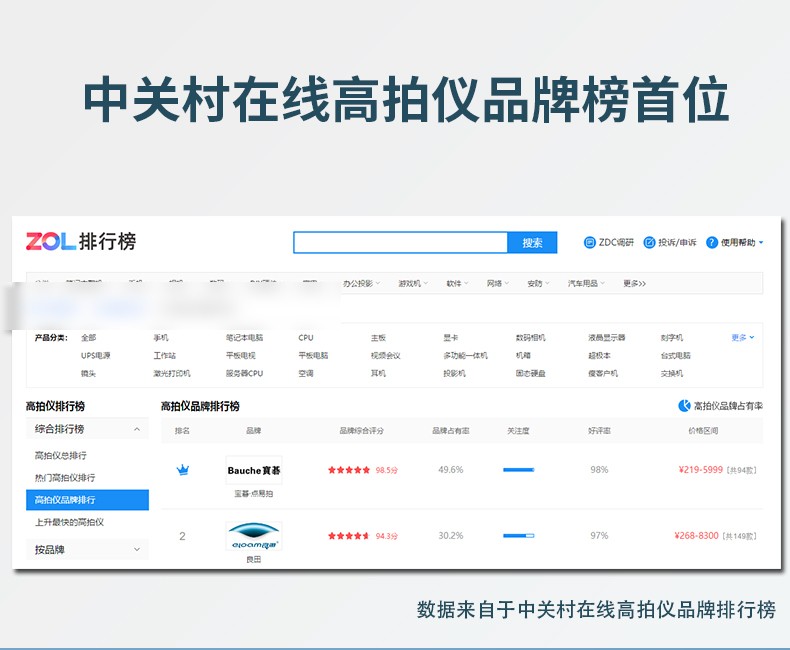Select the highlighted 高拍仪品牌排行 item
The height and width of the screenshot is (650, 790).
[x=87, y=500]
